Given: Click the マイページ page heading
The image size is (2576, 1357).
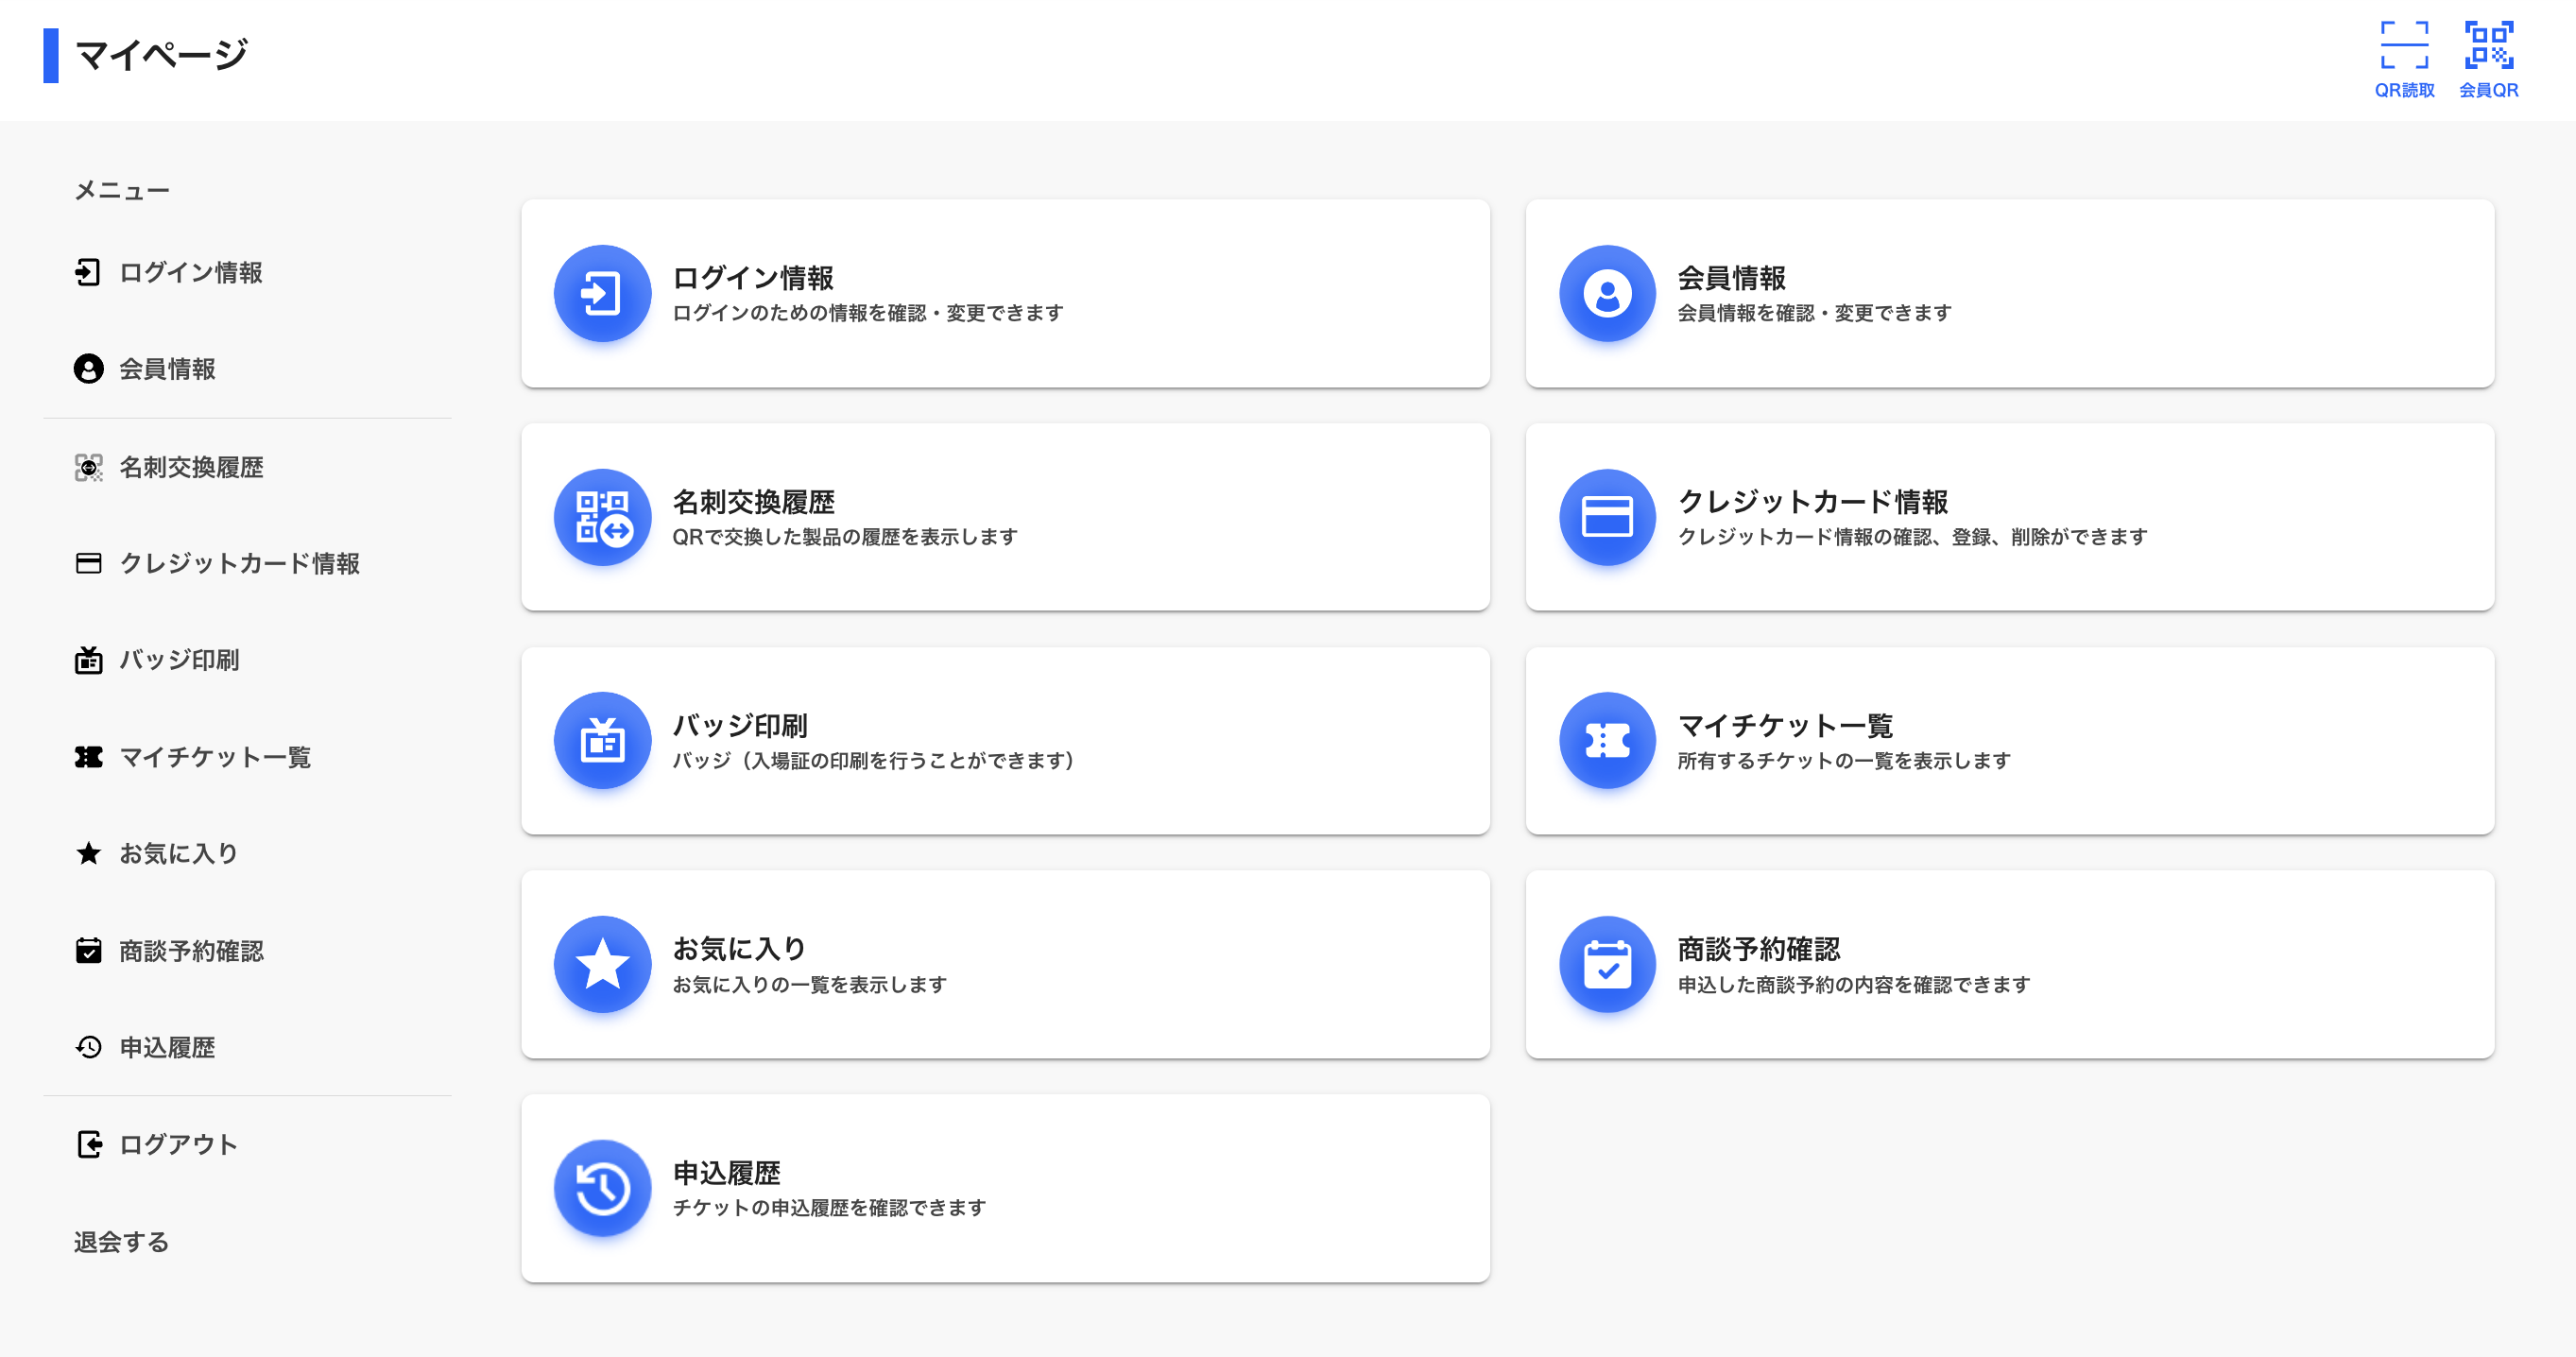Looking at the screenshot, I should coord(161,55).
